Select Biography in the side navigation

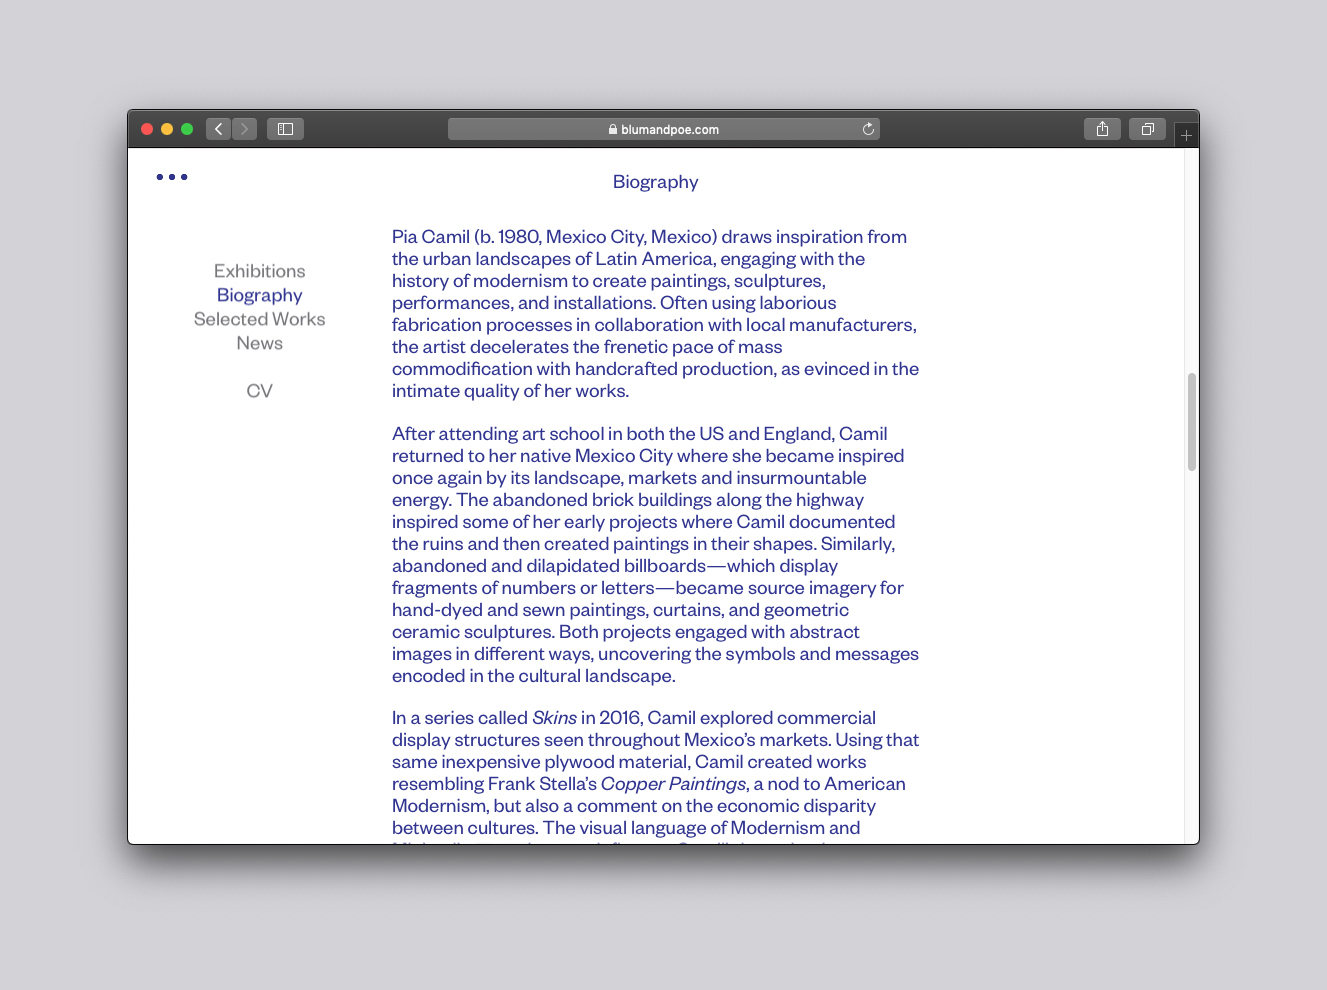coord(259,295)
